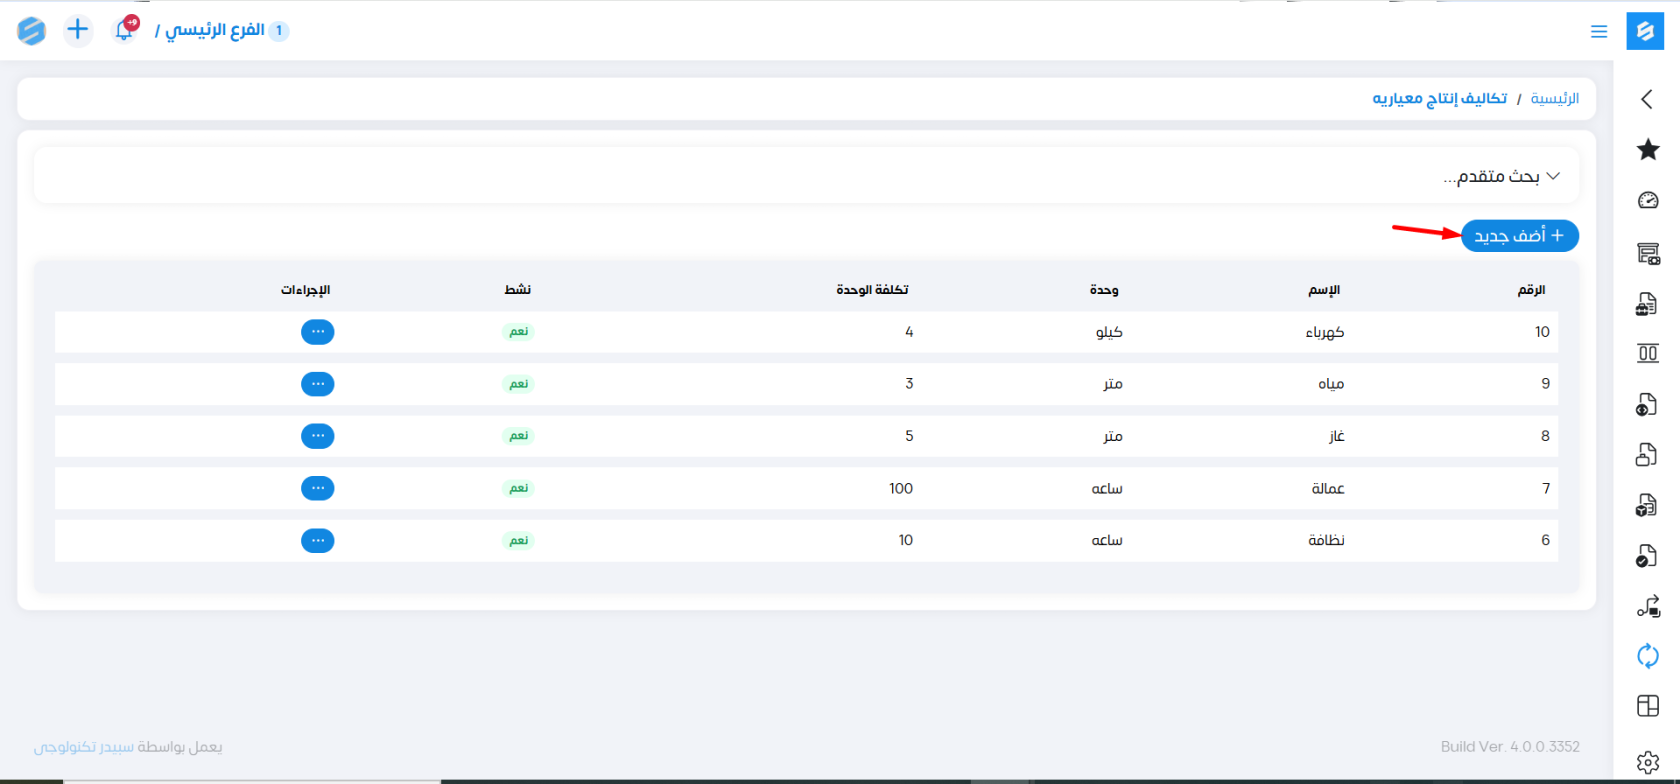Click the نعم active badge for مياه

point(518,384)
